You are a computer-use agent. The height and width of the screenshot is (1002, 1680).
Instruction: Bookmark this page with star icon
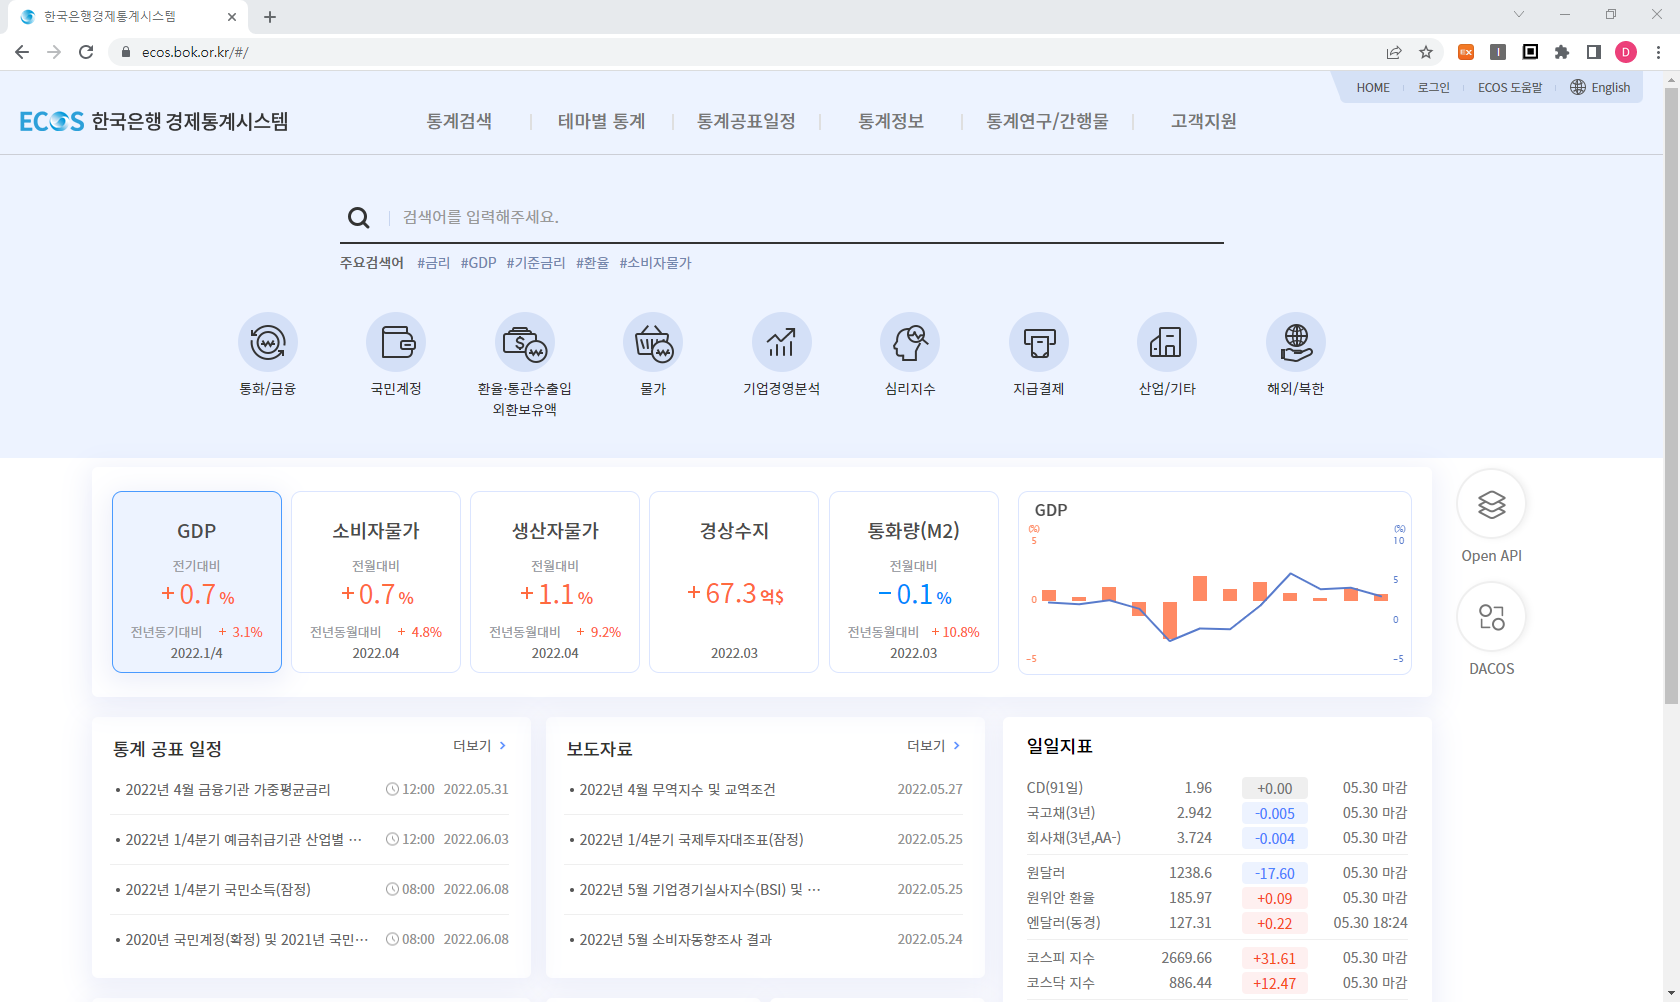pyautogui.click(x=1426, y=52)
